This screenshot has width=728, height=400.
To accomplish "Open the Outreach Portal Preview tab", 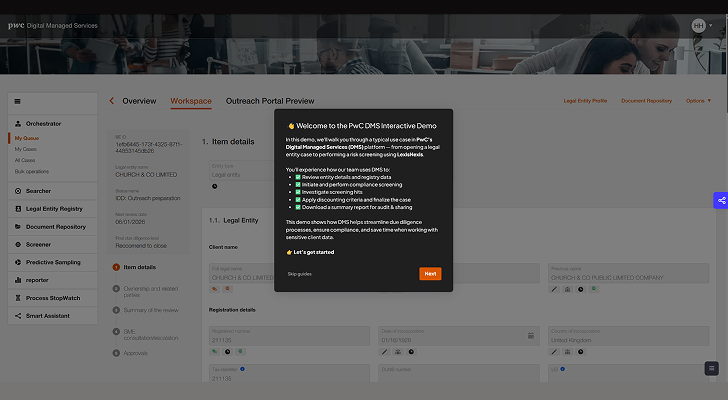I will click(x=270, y=101).
